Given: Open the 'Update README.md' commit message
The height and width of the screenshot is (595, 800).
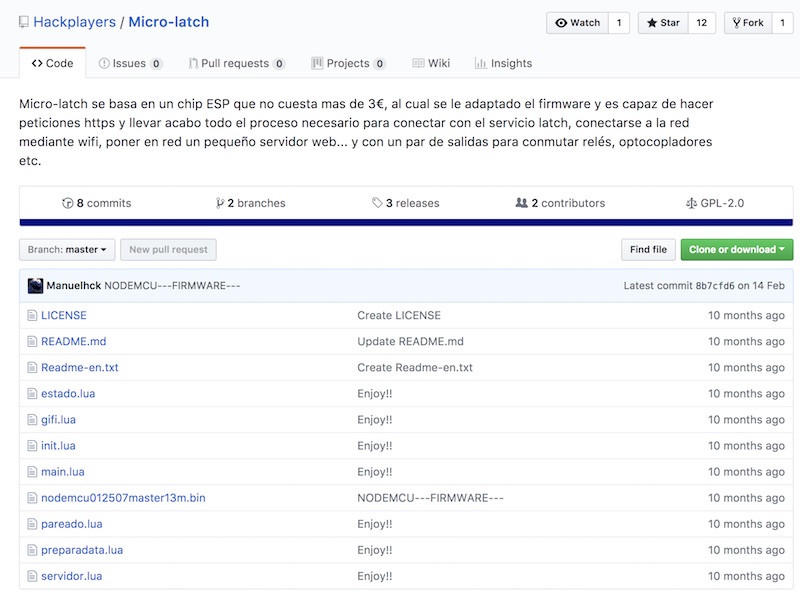Looking at the screenshot, I should pos(410,341).
